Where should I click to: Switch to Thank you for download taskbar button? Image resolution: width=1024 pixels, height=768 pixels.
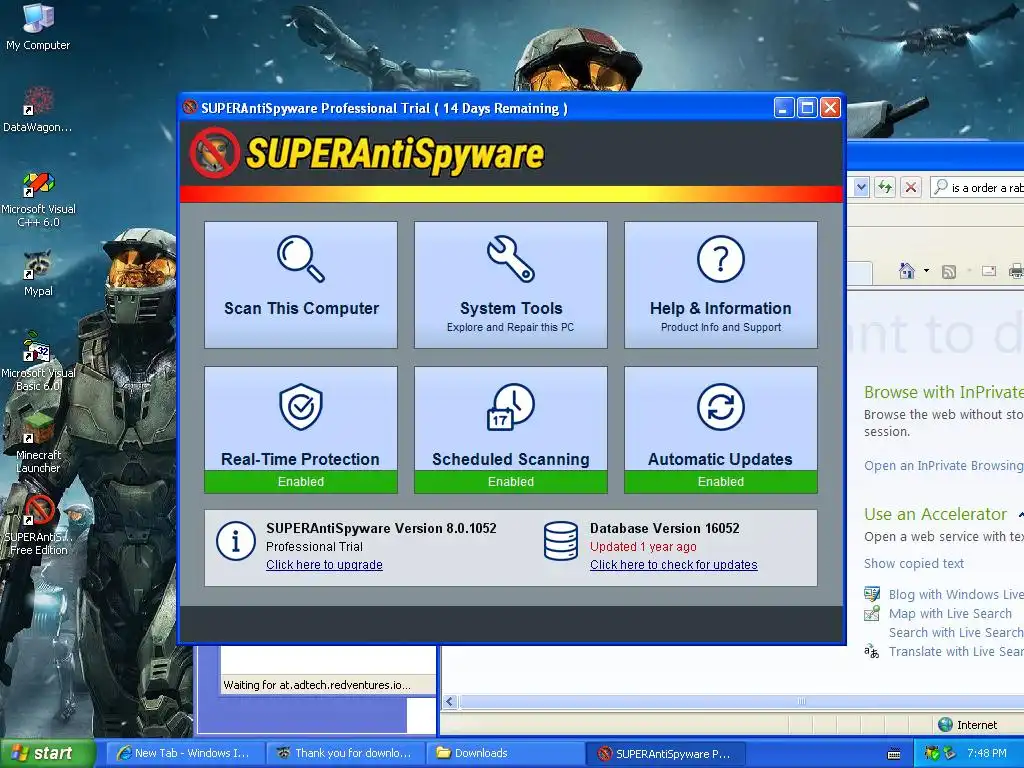tap(345, 753)
